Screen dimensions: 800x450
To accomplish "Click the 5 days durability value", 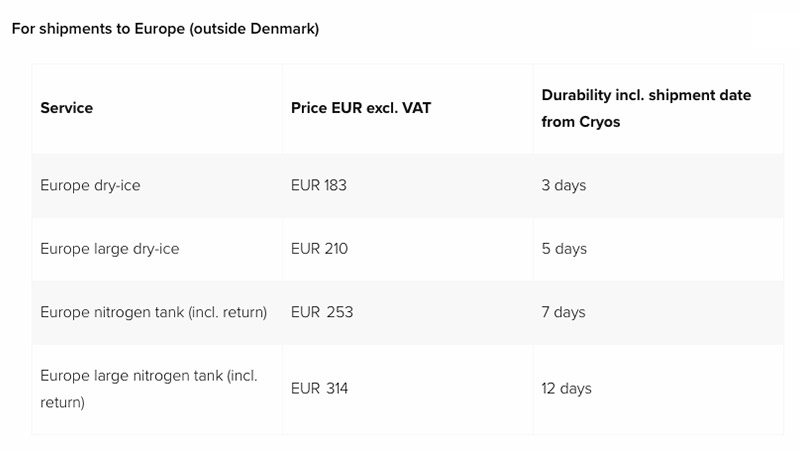I will pos(563,248).
